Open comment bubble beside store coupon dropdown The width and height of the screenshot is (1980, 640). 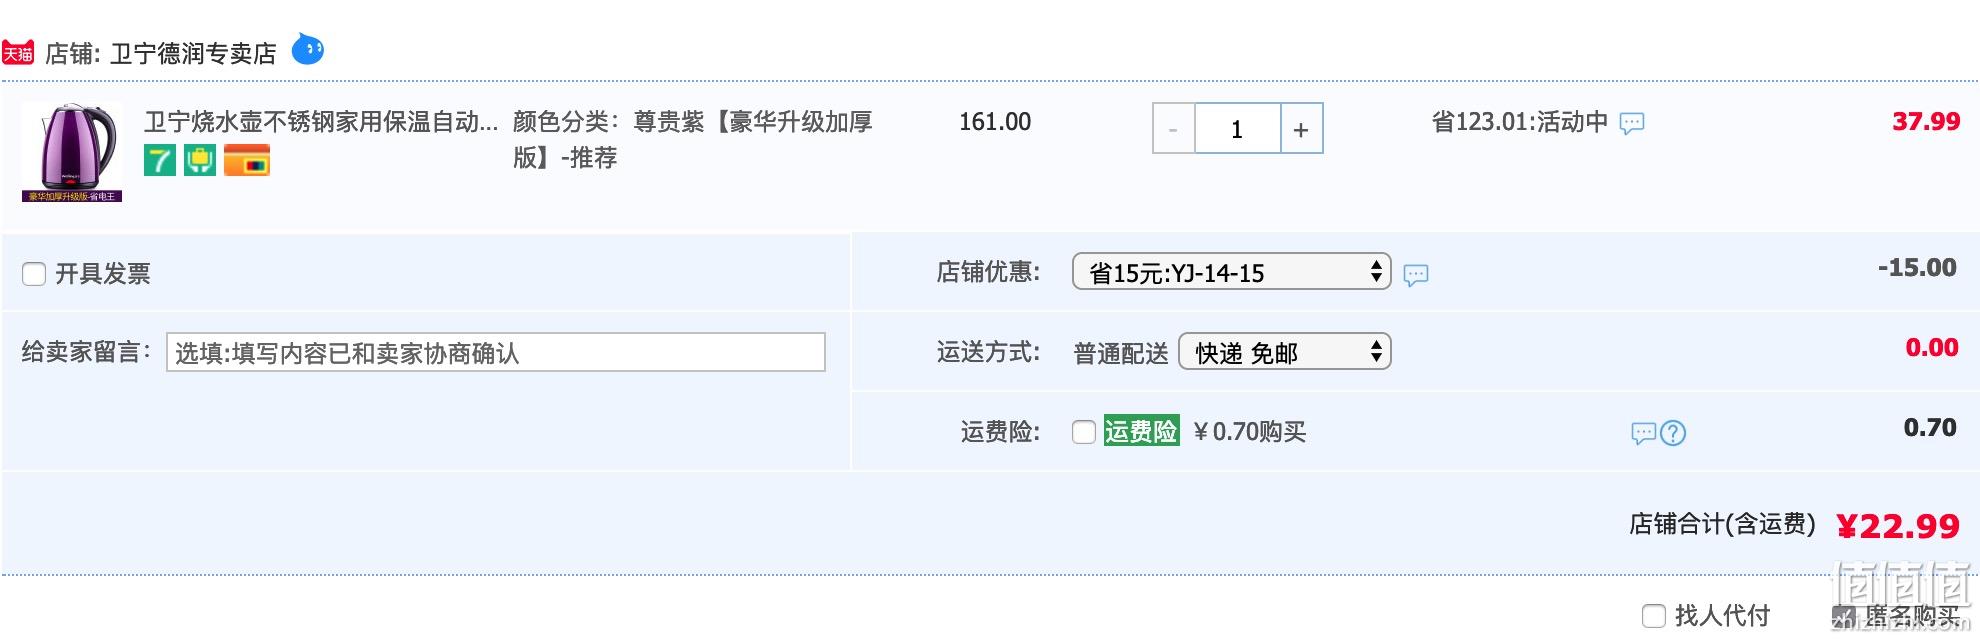tap(1416, 275)
